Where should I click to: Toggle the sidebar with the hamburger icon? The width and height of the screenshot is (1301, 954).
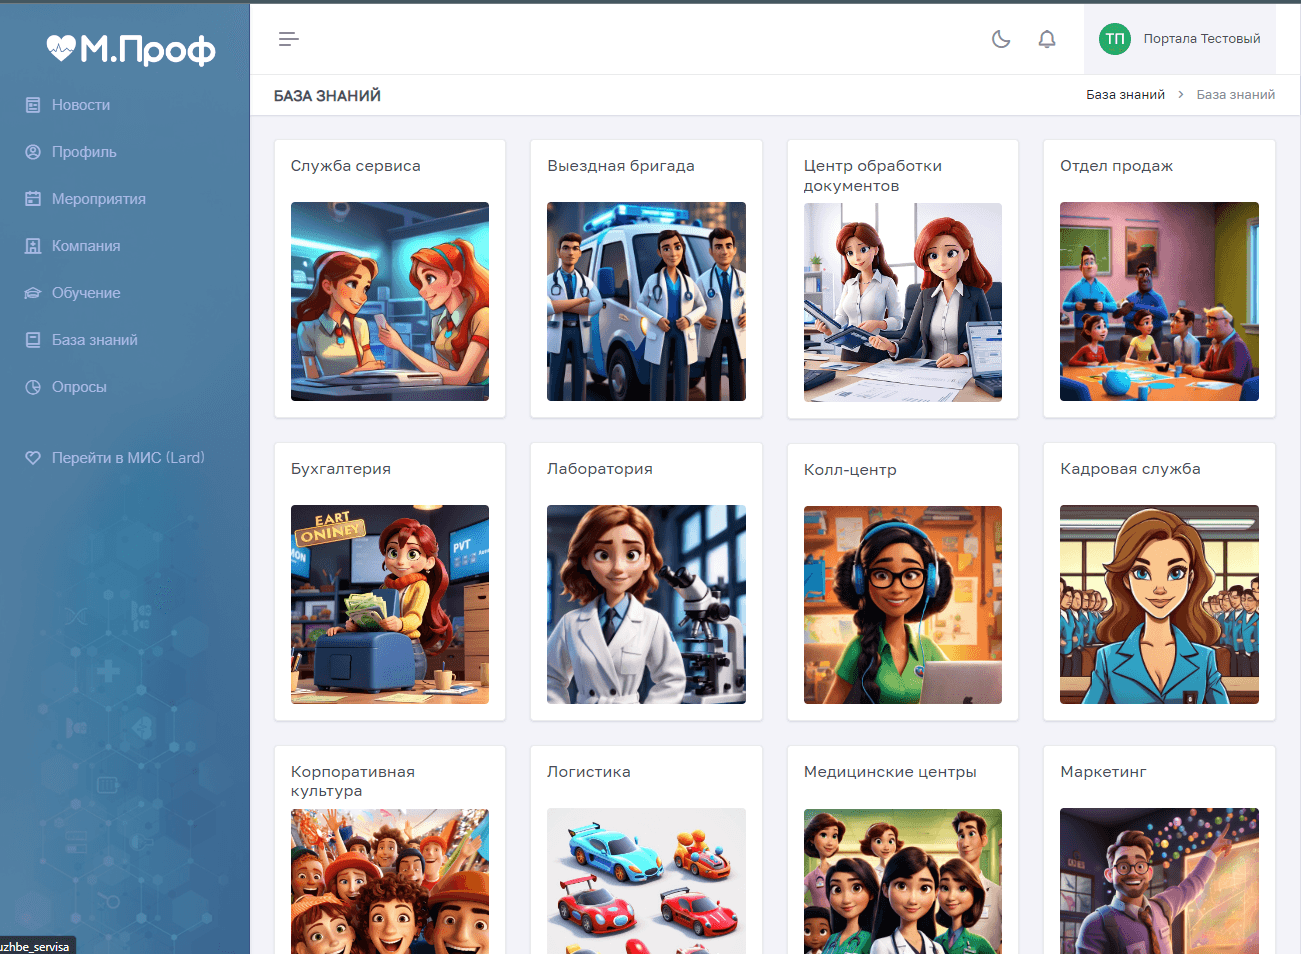coord(288,39)
